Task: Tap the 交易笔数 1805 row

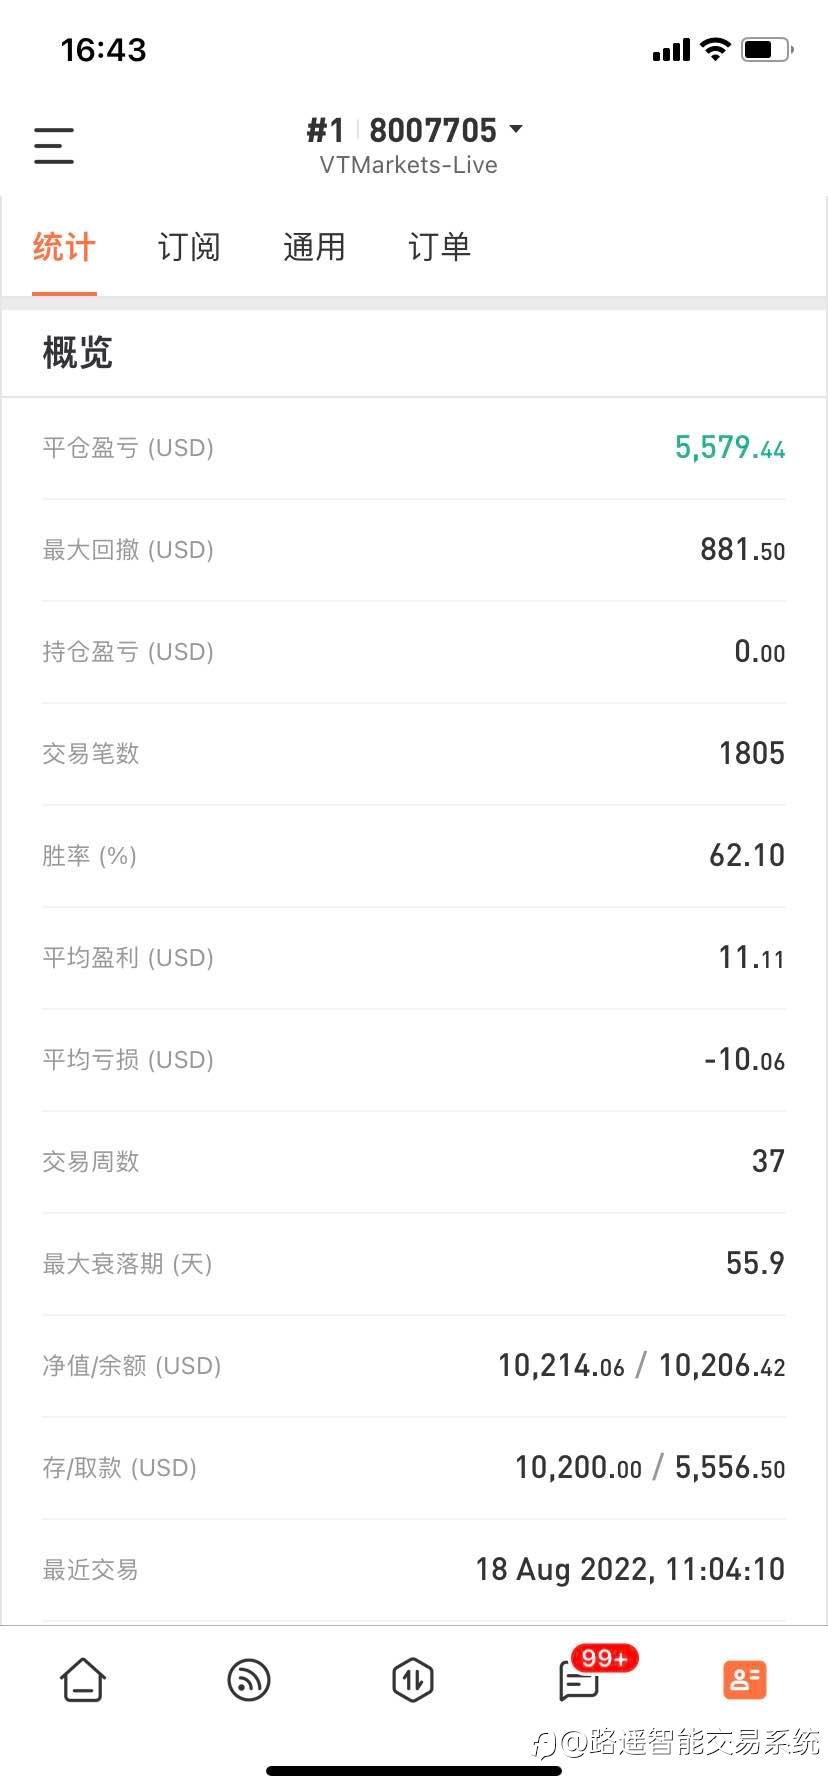Action: [x=414, y=754]
